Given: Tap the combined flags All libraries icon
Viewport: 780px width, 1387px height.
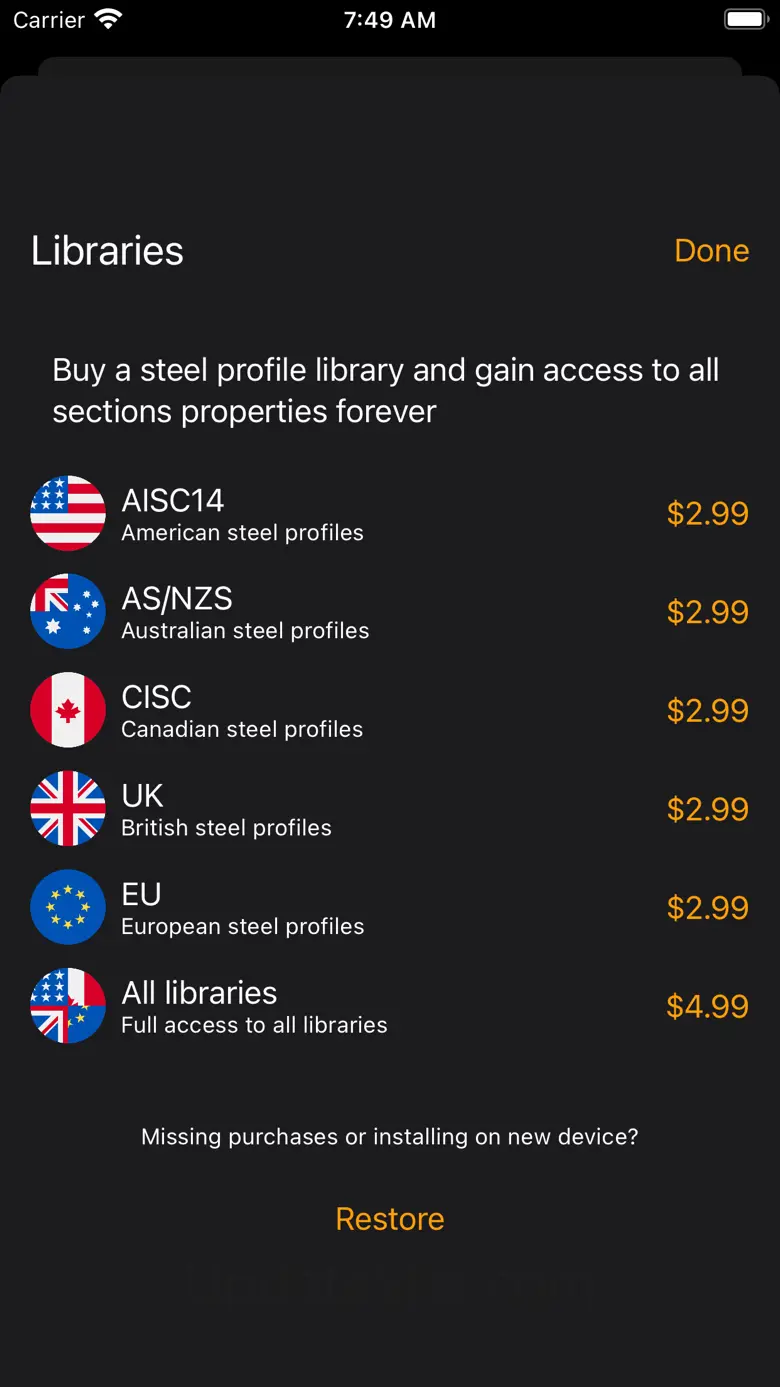Looking at the screenshot, I should tap(68, 1006).
